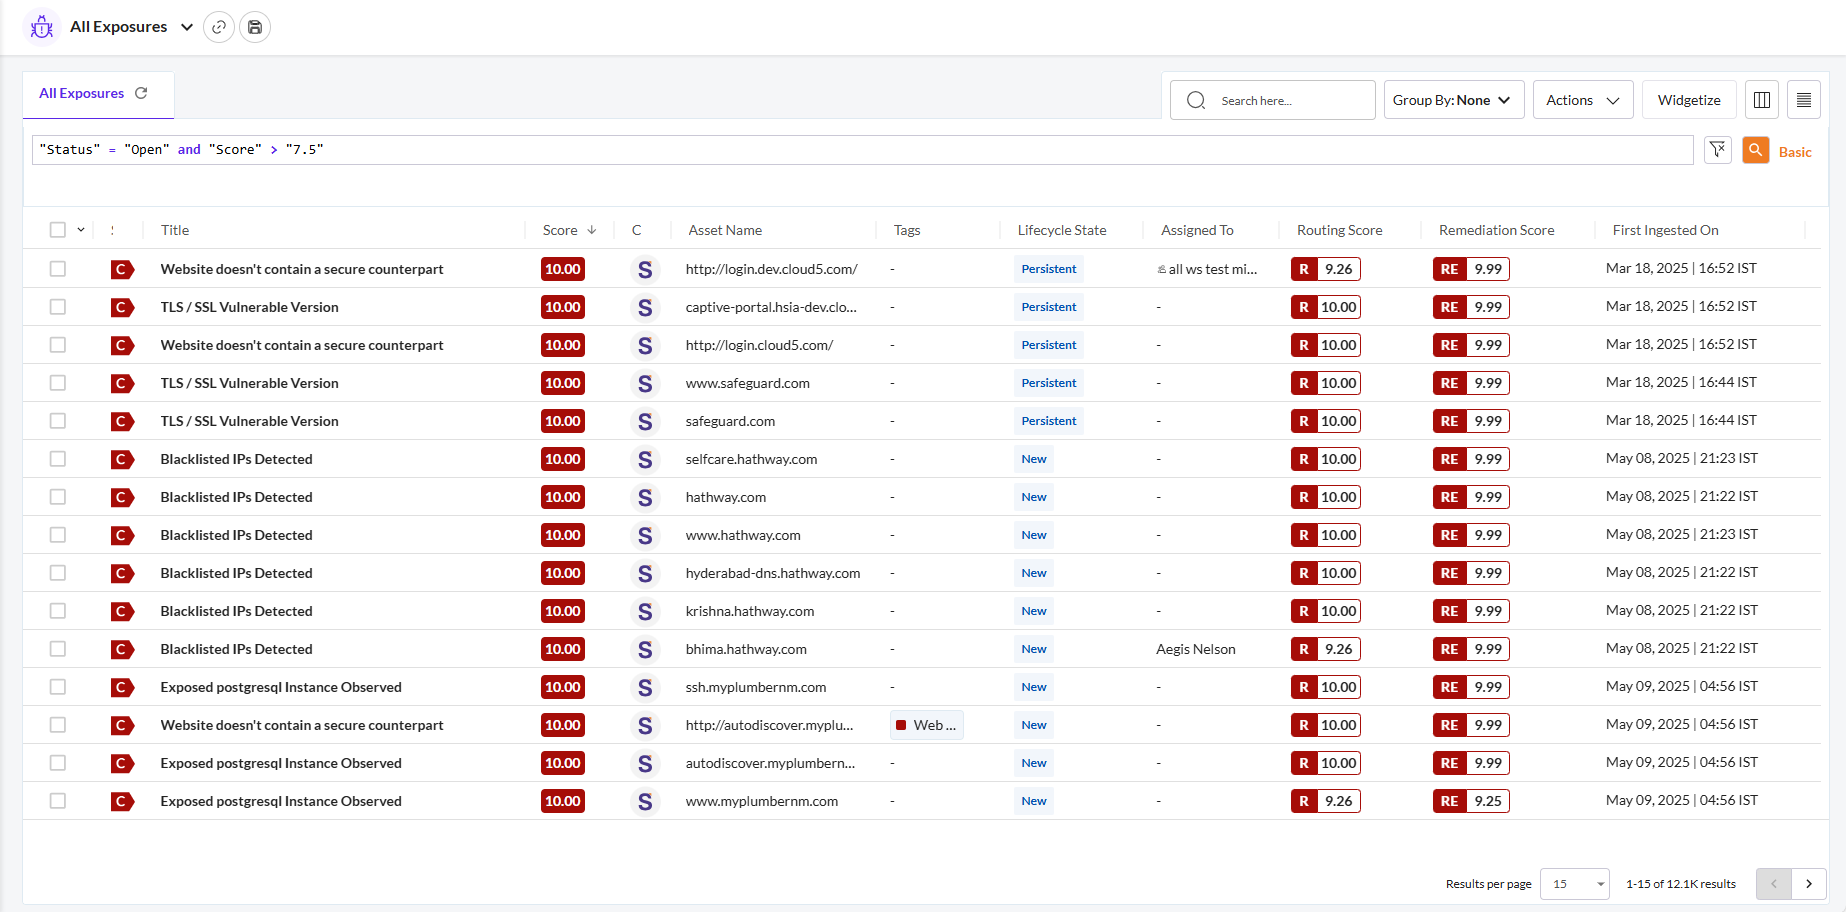Viewport: 1846px width, 912px height.
Task: Click the bug icon beside All Exposures
Action: pos(42,27)
